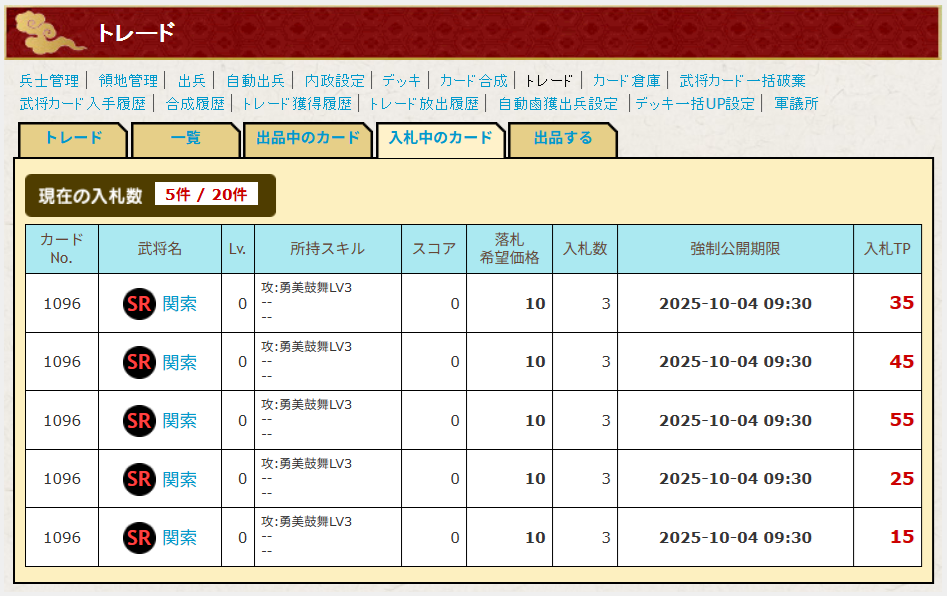This screenshot has height=596, width=947.
Task: Open the デッキ一括UP設定 link
Action: tap(695, 104)
